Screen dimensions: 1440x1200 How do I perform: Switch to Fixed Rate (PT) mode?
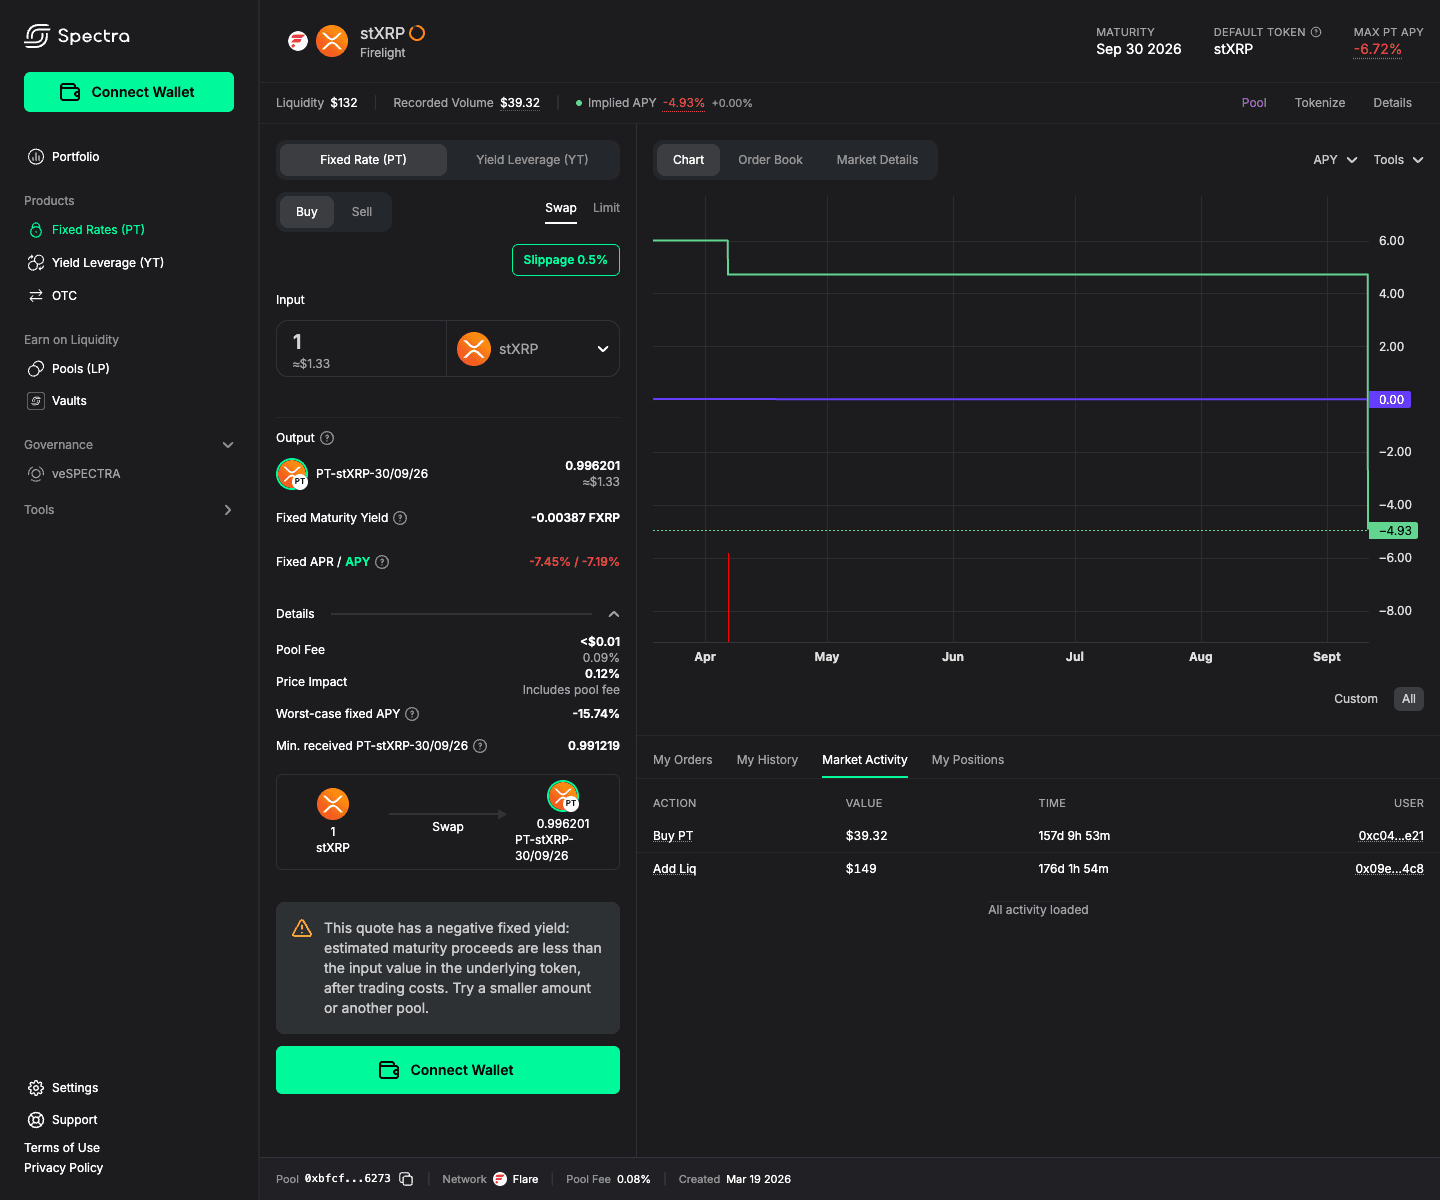pyautogui.click(x=363, y=160)
